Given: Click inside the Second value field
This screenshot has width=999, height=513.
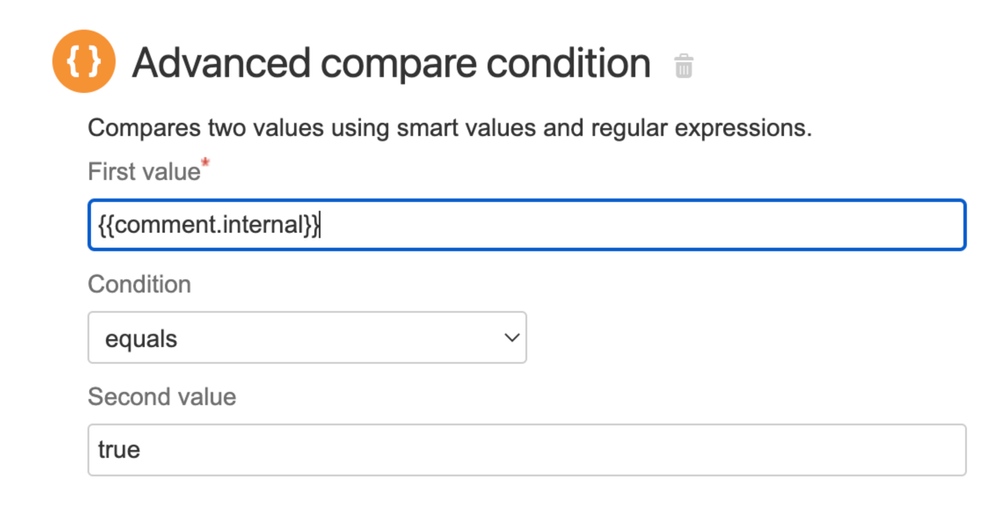Looking at the screenshot, I should point(526,450).
